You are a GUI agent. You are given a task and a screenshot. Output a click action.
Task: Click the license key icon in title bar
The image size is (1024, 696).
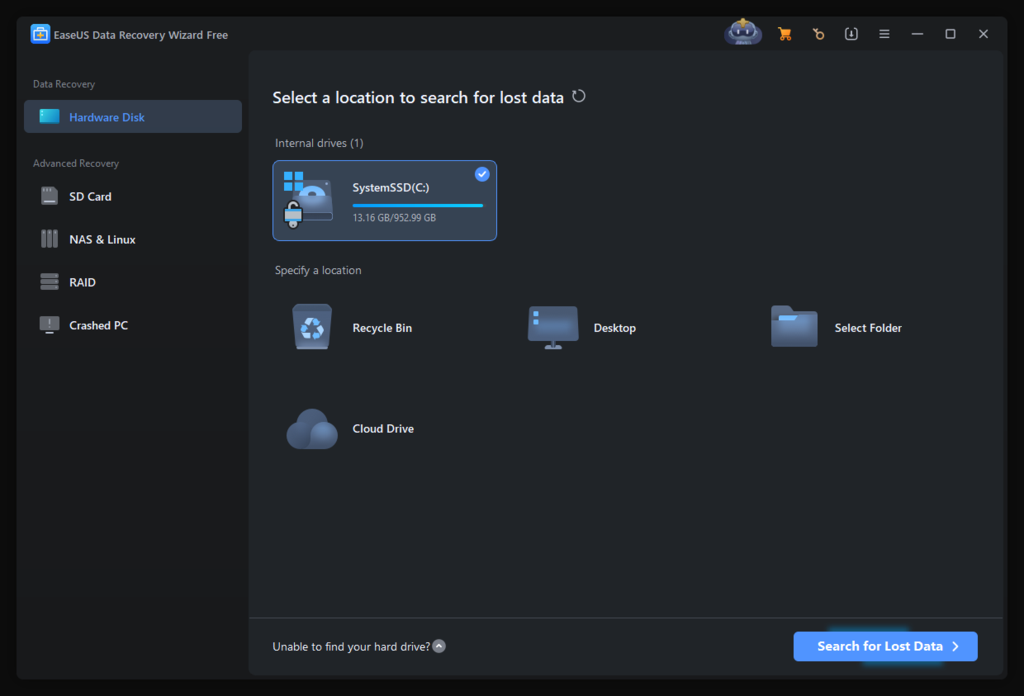(x=818, y=34)
